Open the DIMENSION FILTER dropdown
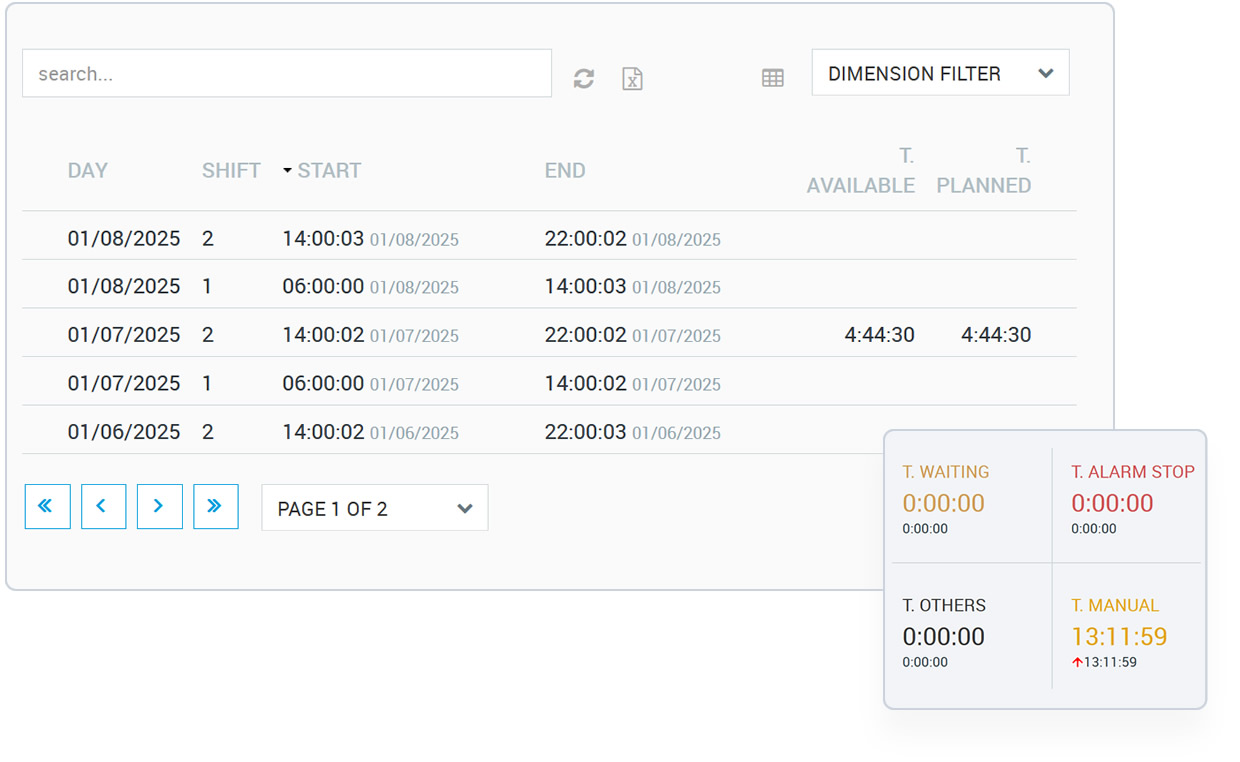 click(x=941, y=73)
